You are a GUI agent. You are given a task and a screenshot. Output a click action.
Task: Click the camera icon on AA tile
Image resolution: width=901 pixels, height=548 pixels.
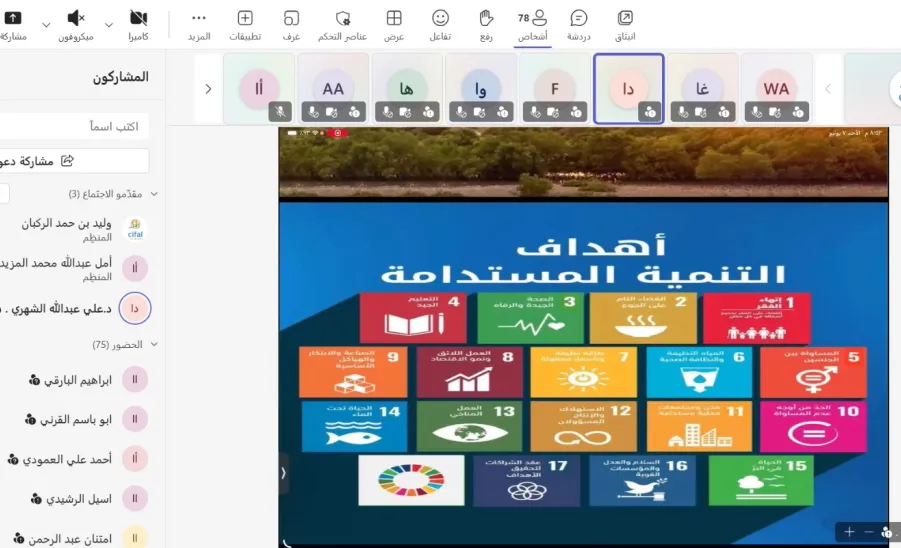coord(332,113)
